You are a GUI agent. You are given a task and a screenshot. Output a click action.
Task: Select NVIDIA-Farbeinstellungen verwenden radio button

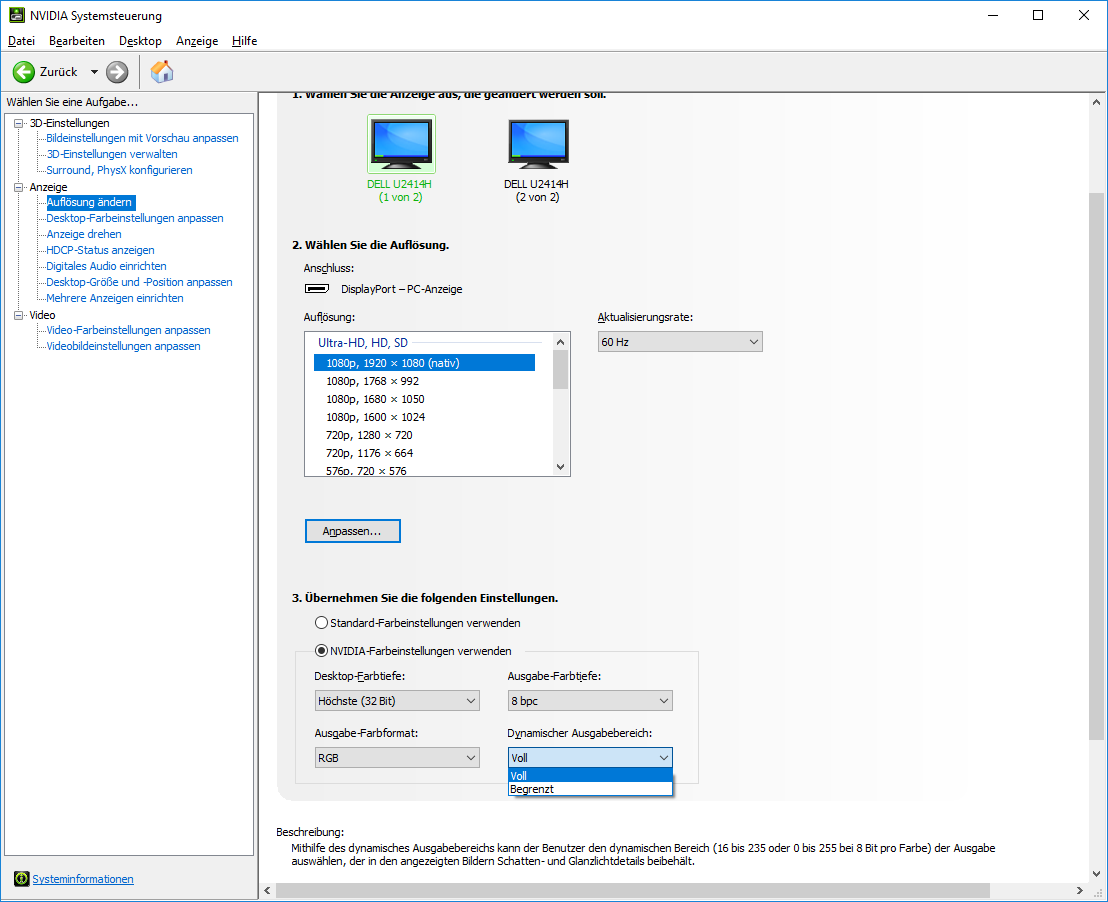[x=322, y=650]
